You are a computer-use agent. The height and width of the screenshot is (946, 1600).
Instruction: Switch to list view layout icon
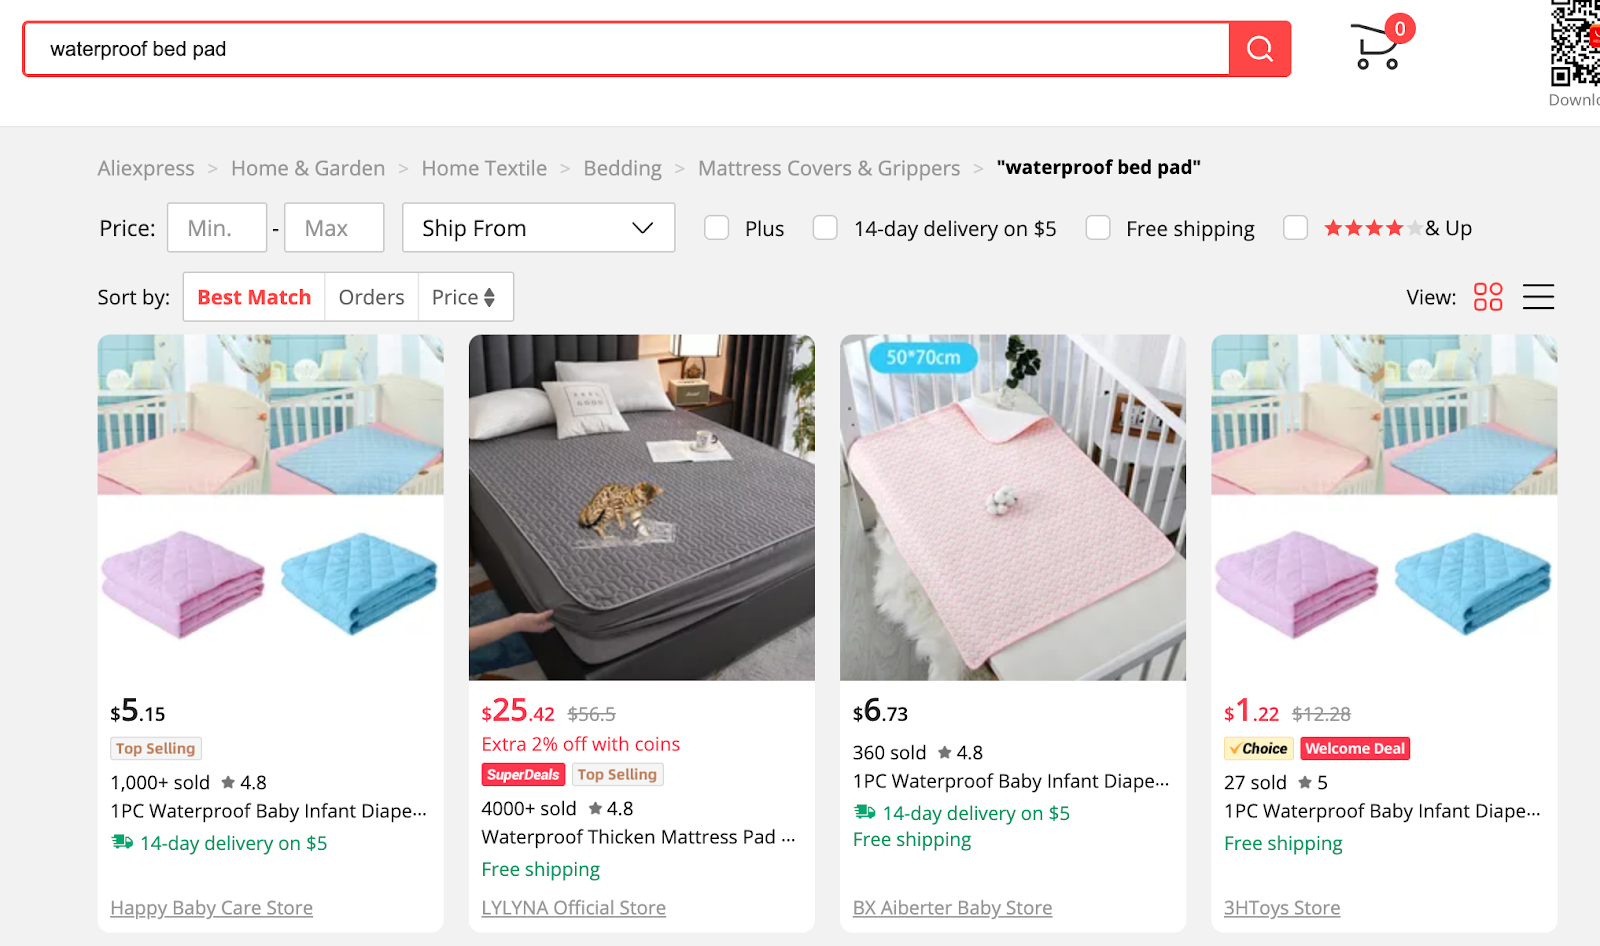(1538, 296)
